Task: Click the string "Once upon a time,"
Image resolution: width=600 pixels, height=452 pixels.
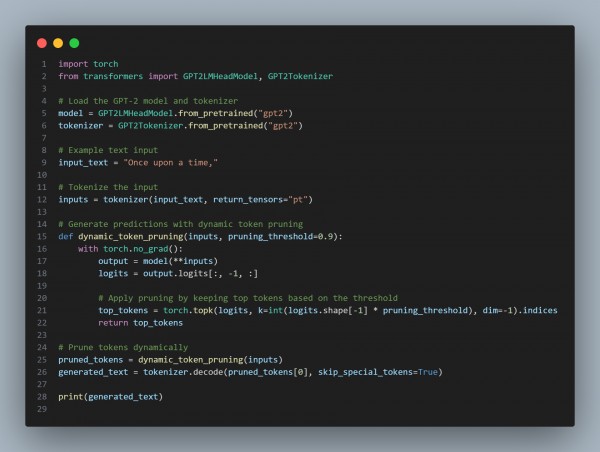Action: [x=170, y=163]
